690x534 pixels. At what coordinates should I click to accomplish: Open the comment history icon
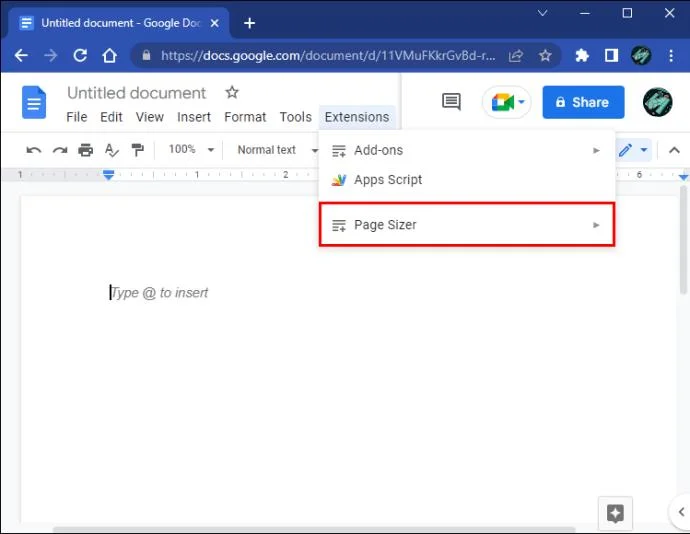click(x=451, y=102)
